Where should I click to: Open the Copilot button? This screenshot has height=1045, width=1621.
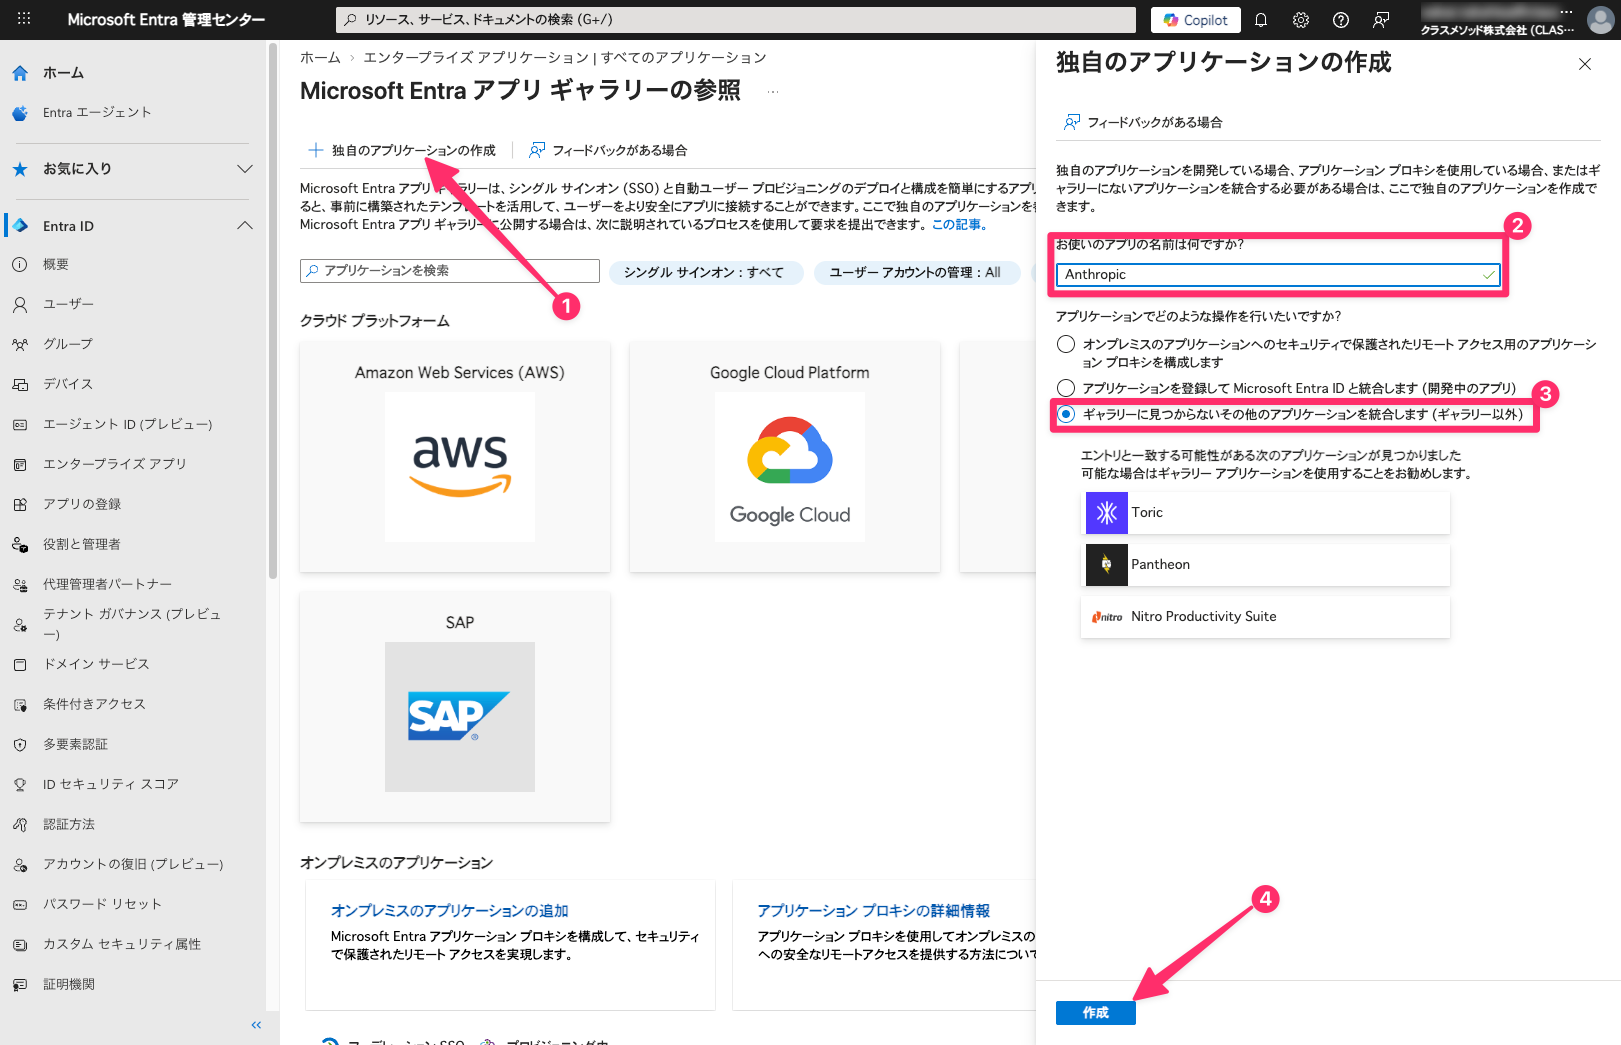click(x=1196, y=20)
